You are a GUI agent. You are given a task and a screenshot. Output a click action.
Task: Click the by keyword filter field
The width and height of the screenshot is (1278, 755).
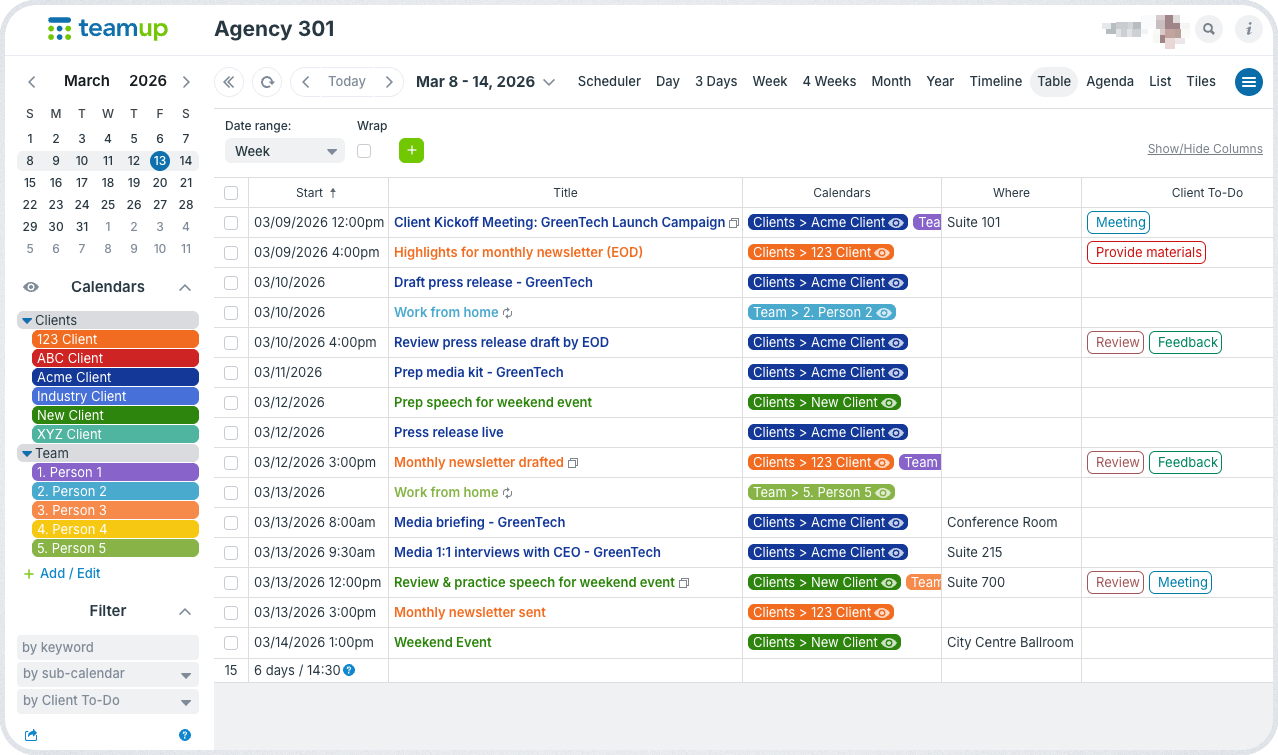108,647
